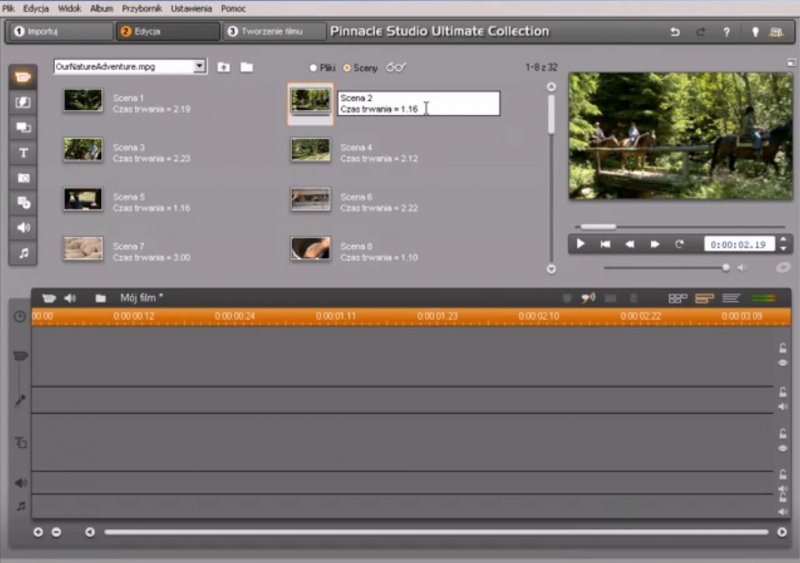This screenshot has width=800, height=563.
Task: Switch to the 1 Importuj tab
Action: pos(60,31)
